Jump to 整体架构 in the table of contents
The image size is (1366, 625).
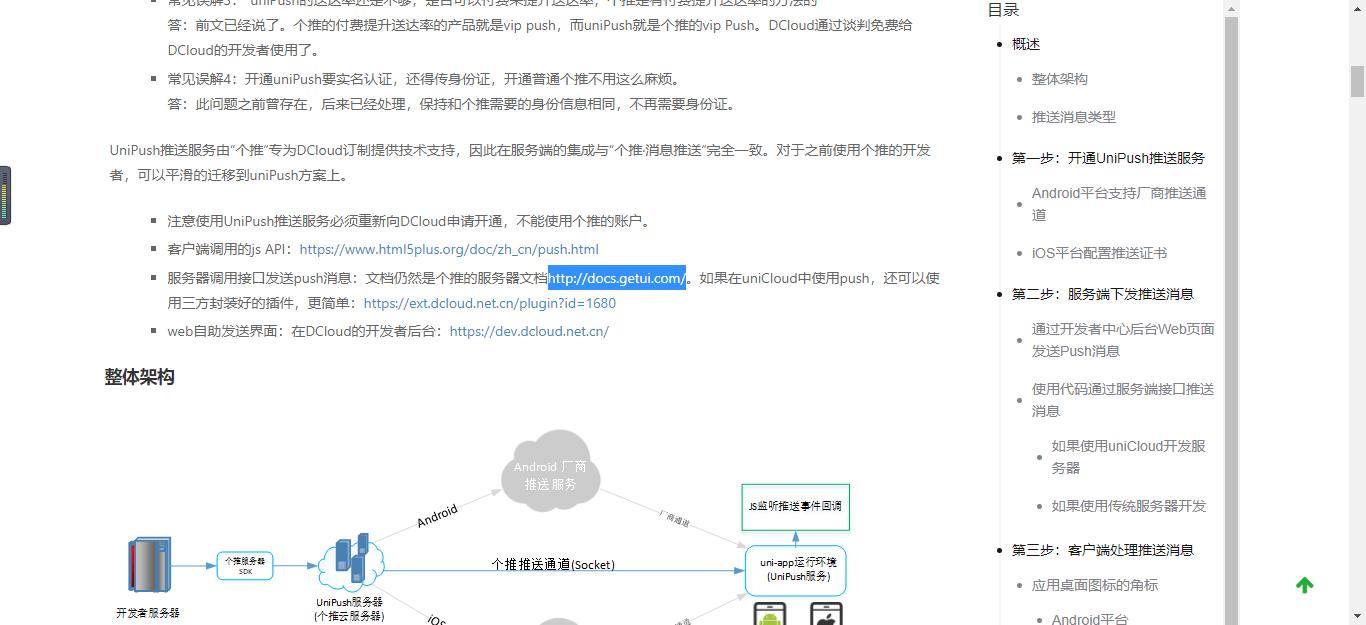click(x=1060, y=79)
